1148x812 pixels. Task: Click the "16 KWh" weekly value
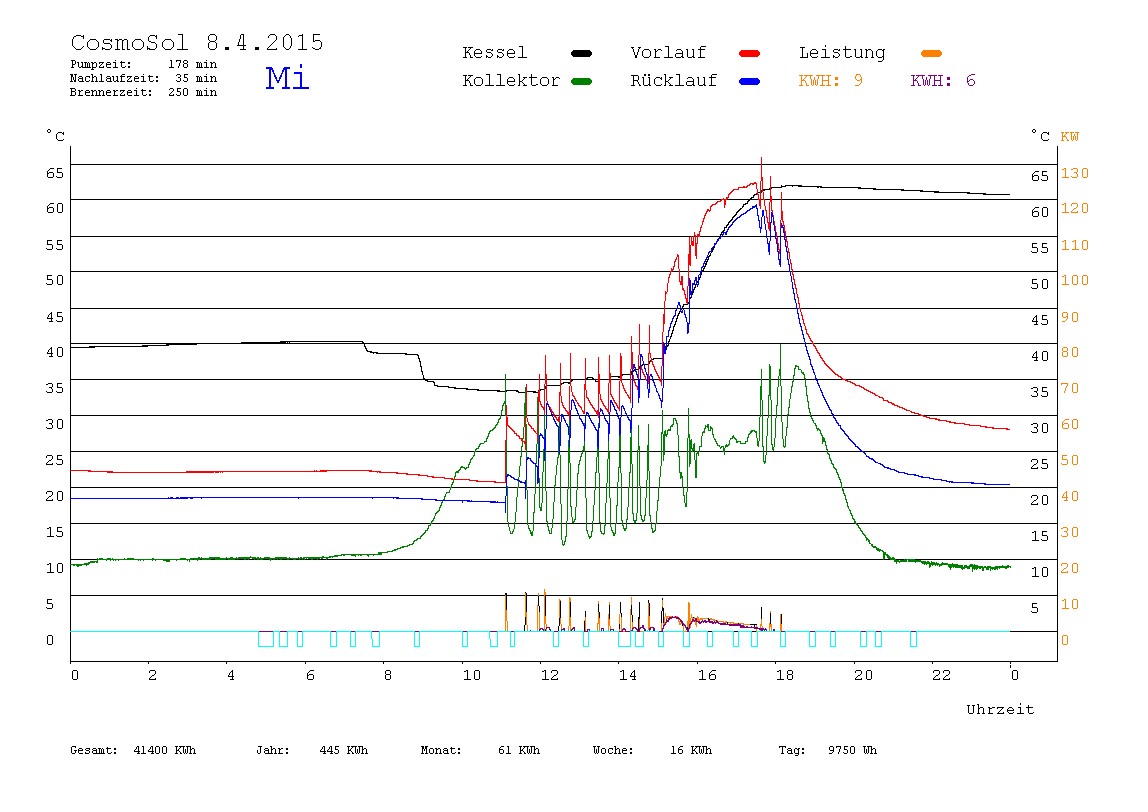(x=691, y=750)
